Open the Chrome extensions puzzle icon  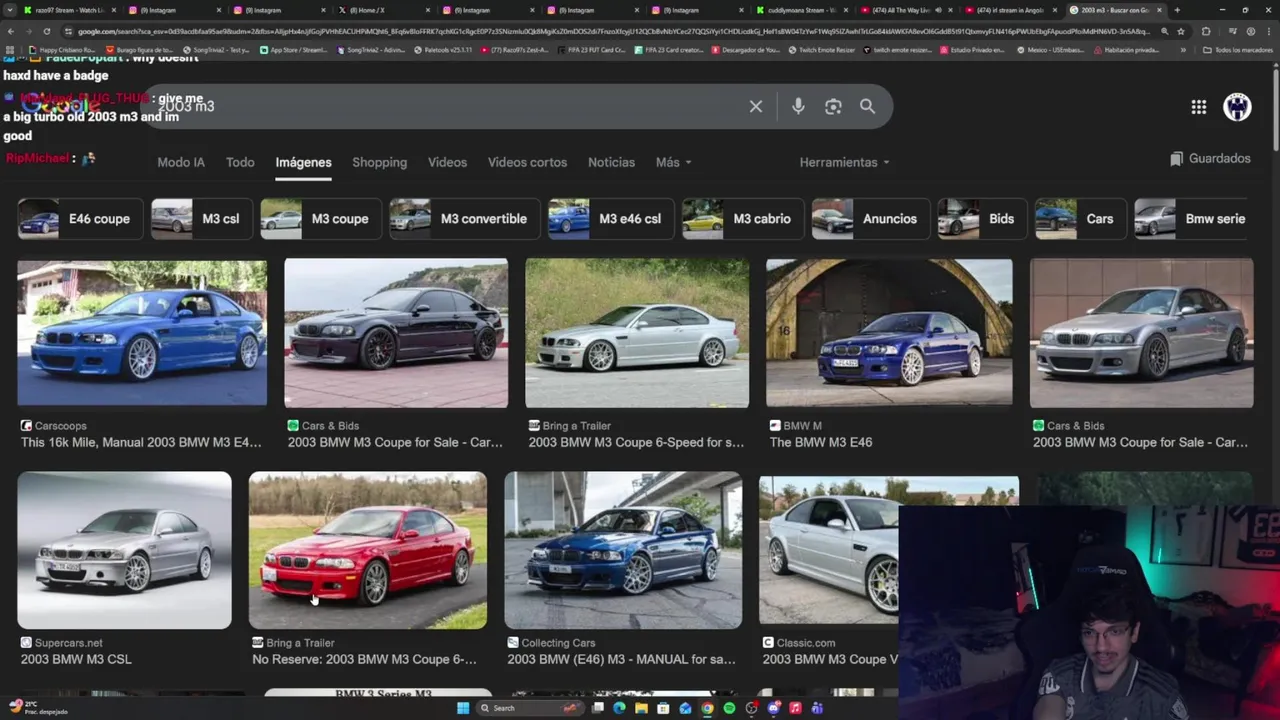coord(1206,31)
